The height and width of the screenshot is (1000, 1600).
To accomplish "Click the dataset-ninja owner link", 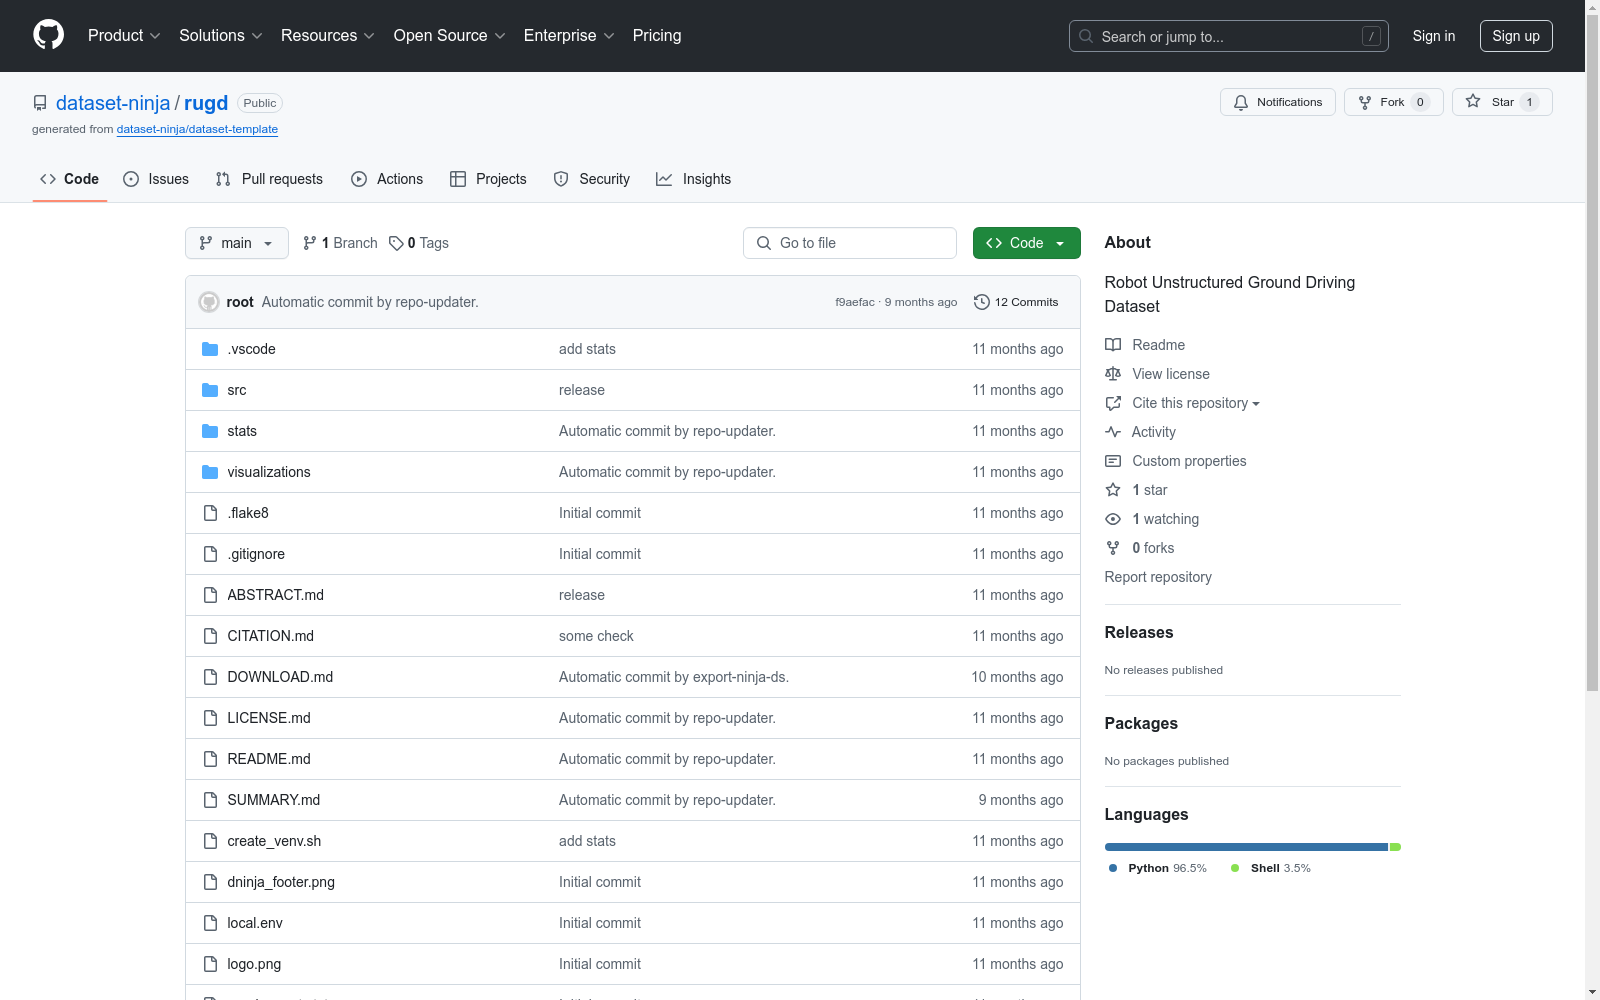I will (113, 103).
